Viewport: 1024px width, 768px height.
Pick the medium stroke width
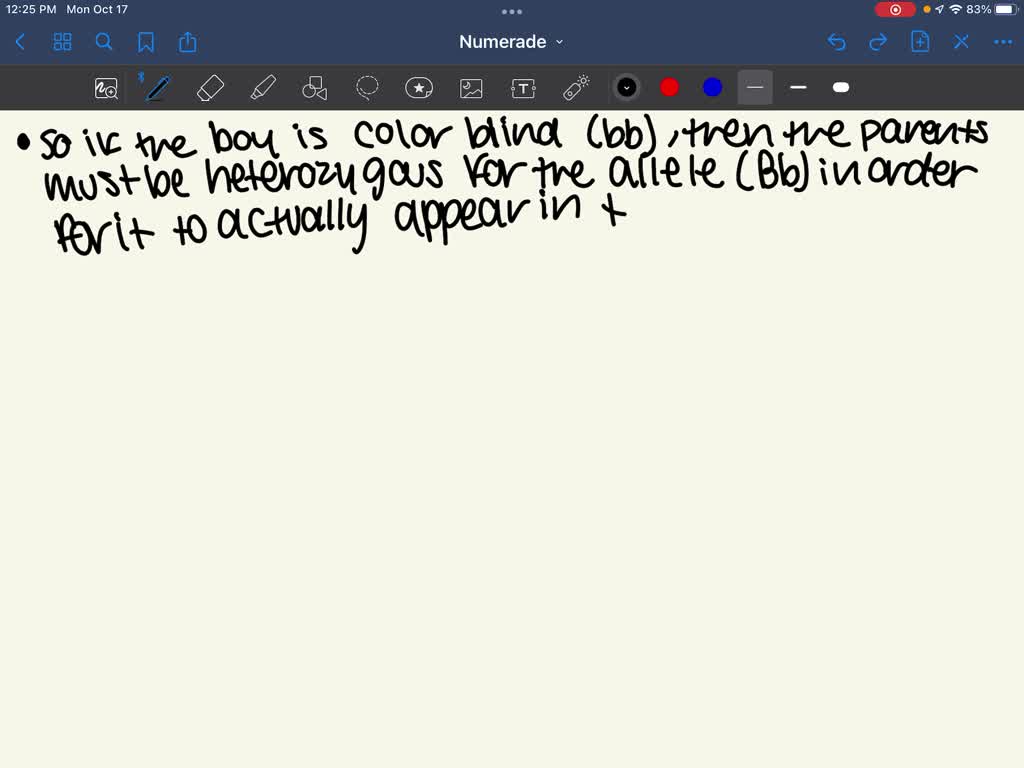(x=798, y=88)
